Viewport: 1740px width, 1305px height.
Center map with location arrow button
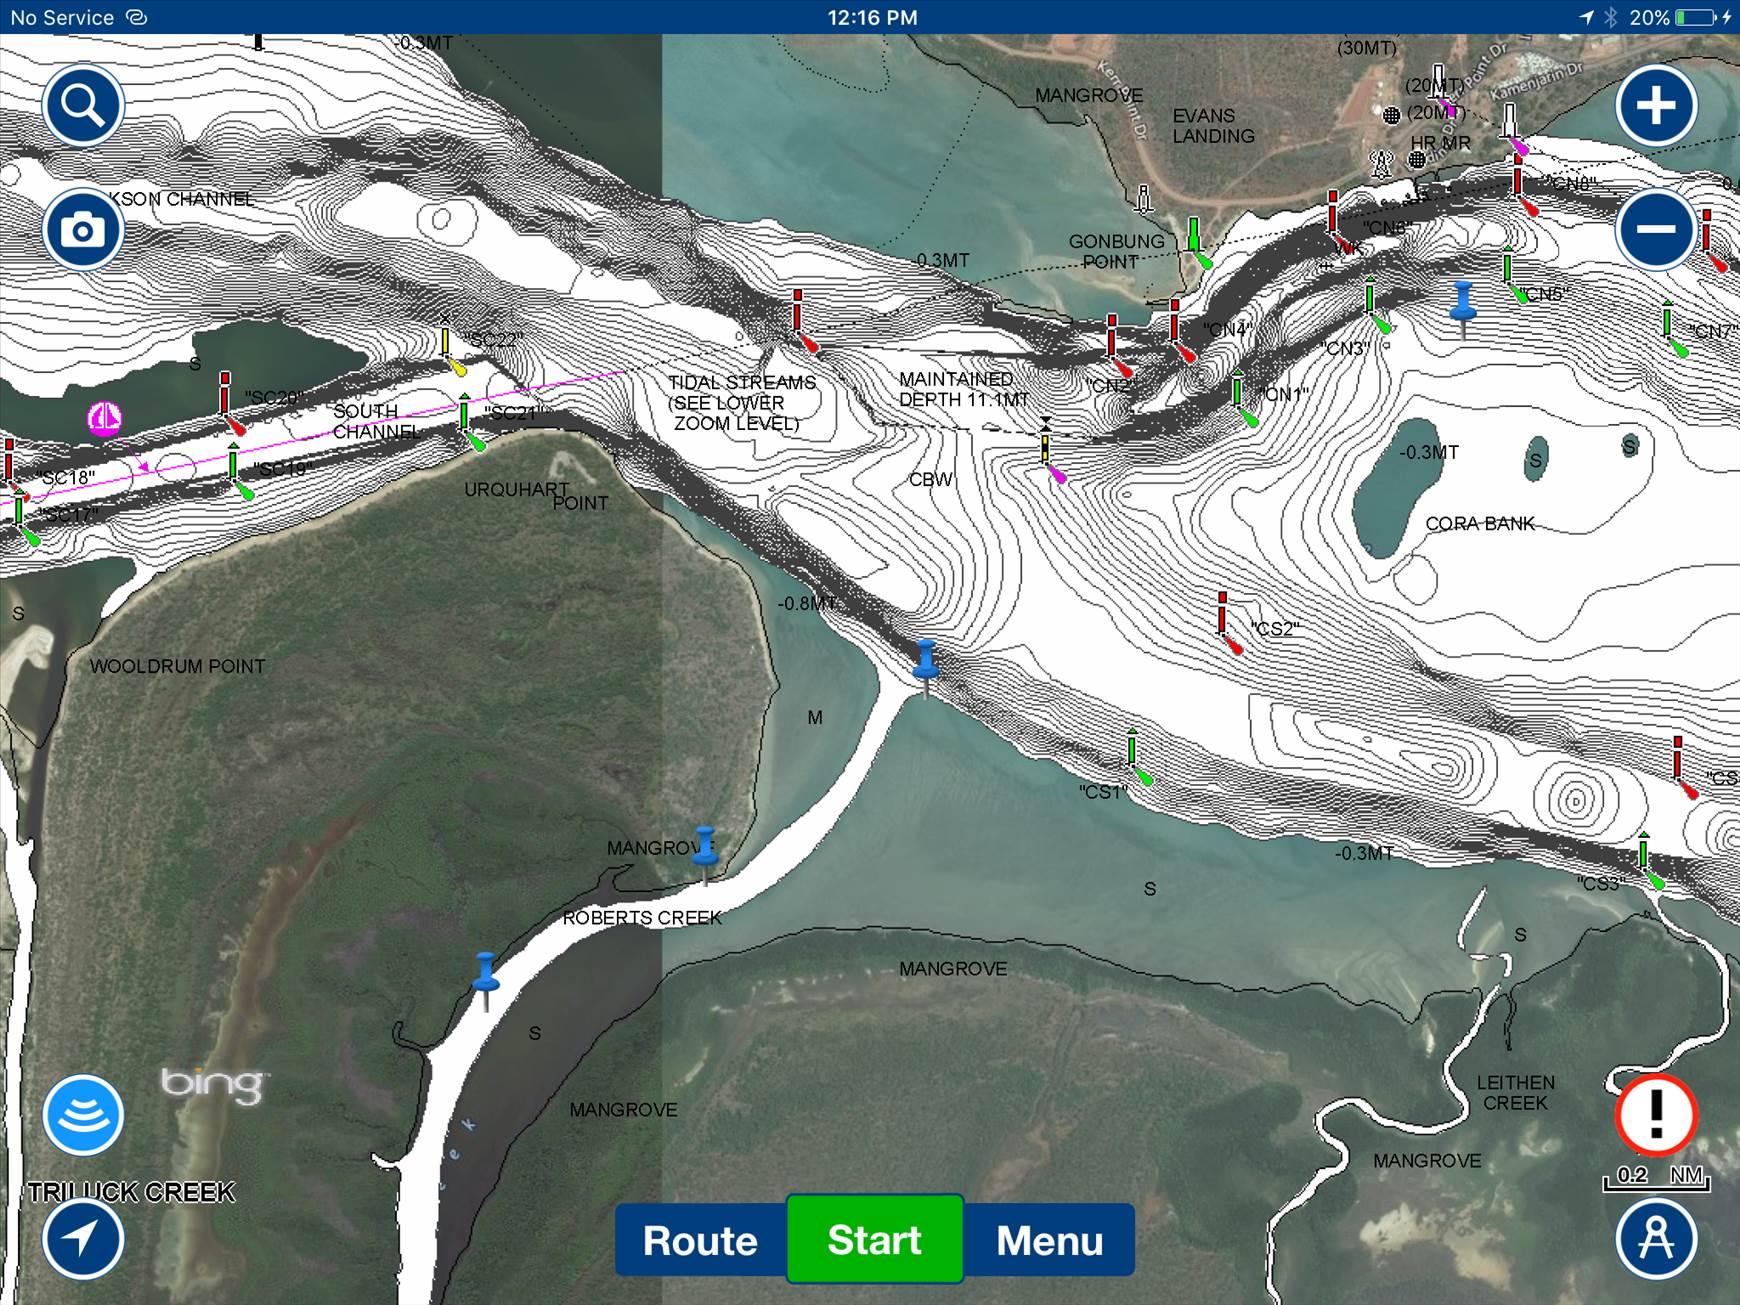[x=83, y=1240]
